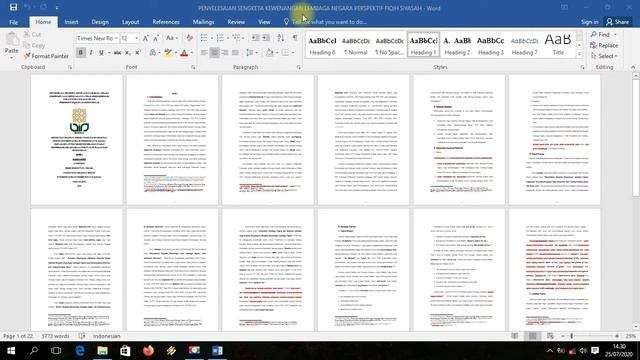Decrease the paragraph indent
Screen dimensions: 640x360
(255, 38)
